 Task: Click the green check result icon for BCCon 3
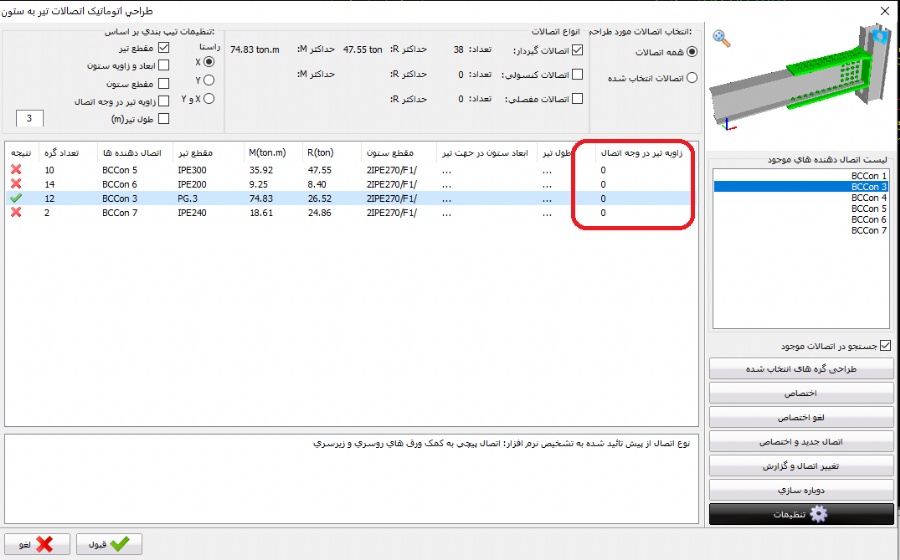coord(16,199)
